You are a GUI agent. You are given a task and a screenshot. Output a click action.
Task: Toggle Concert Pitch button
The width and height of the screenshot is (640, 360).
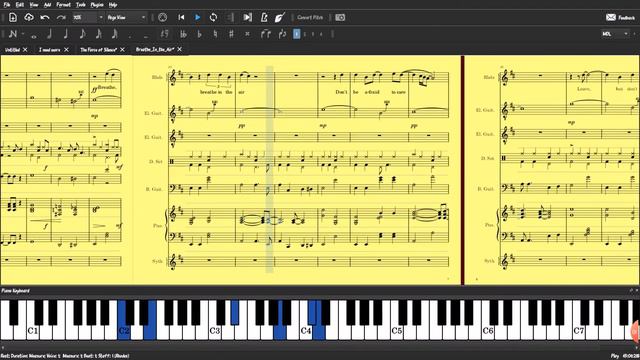pos(310,17)
